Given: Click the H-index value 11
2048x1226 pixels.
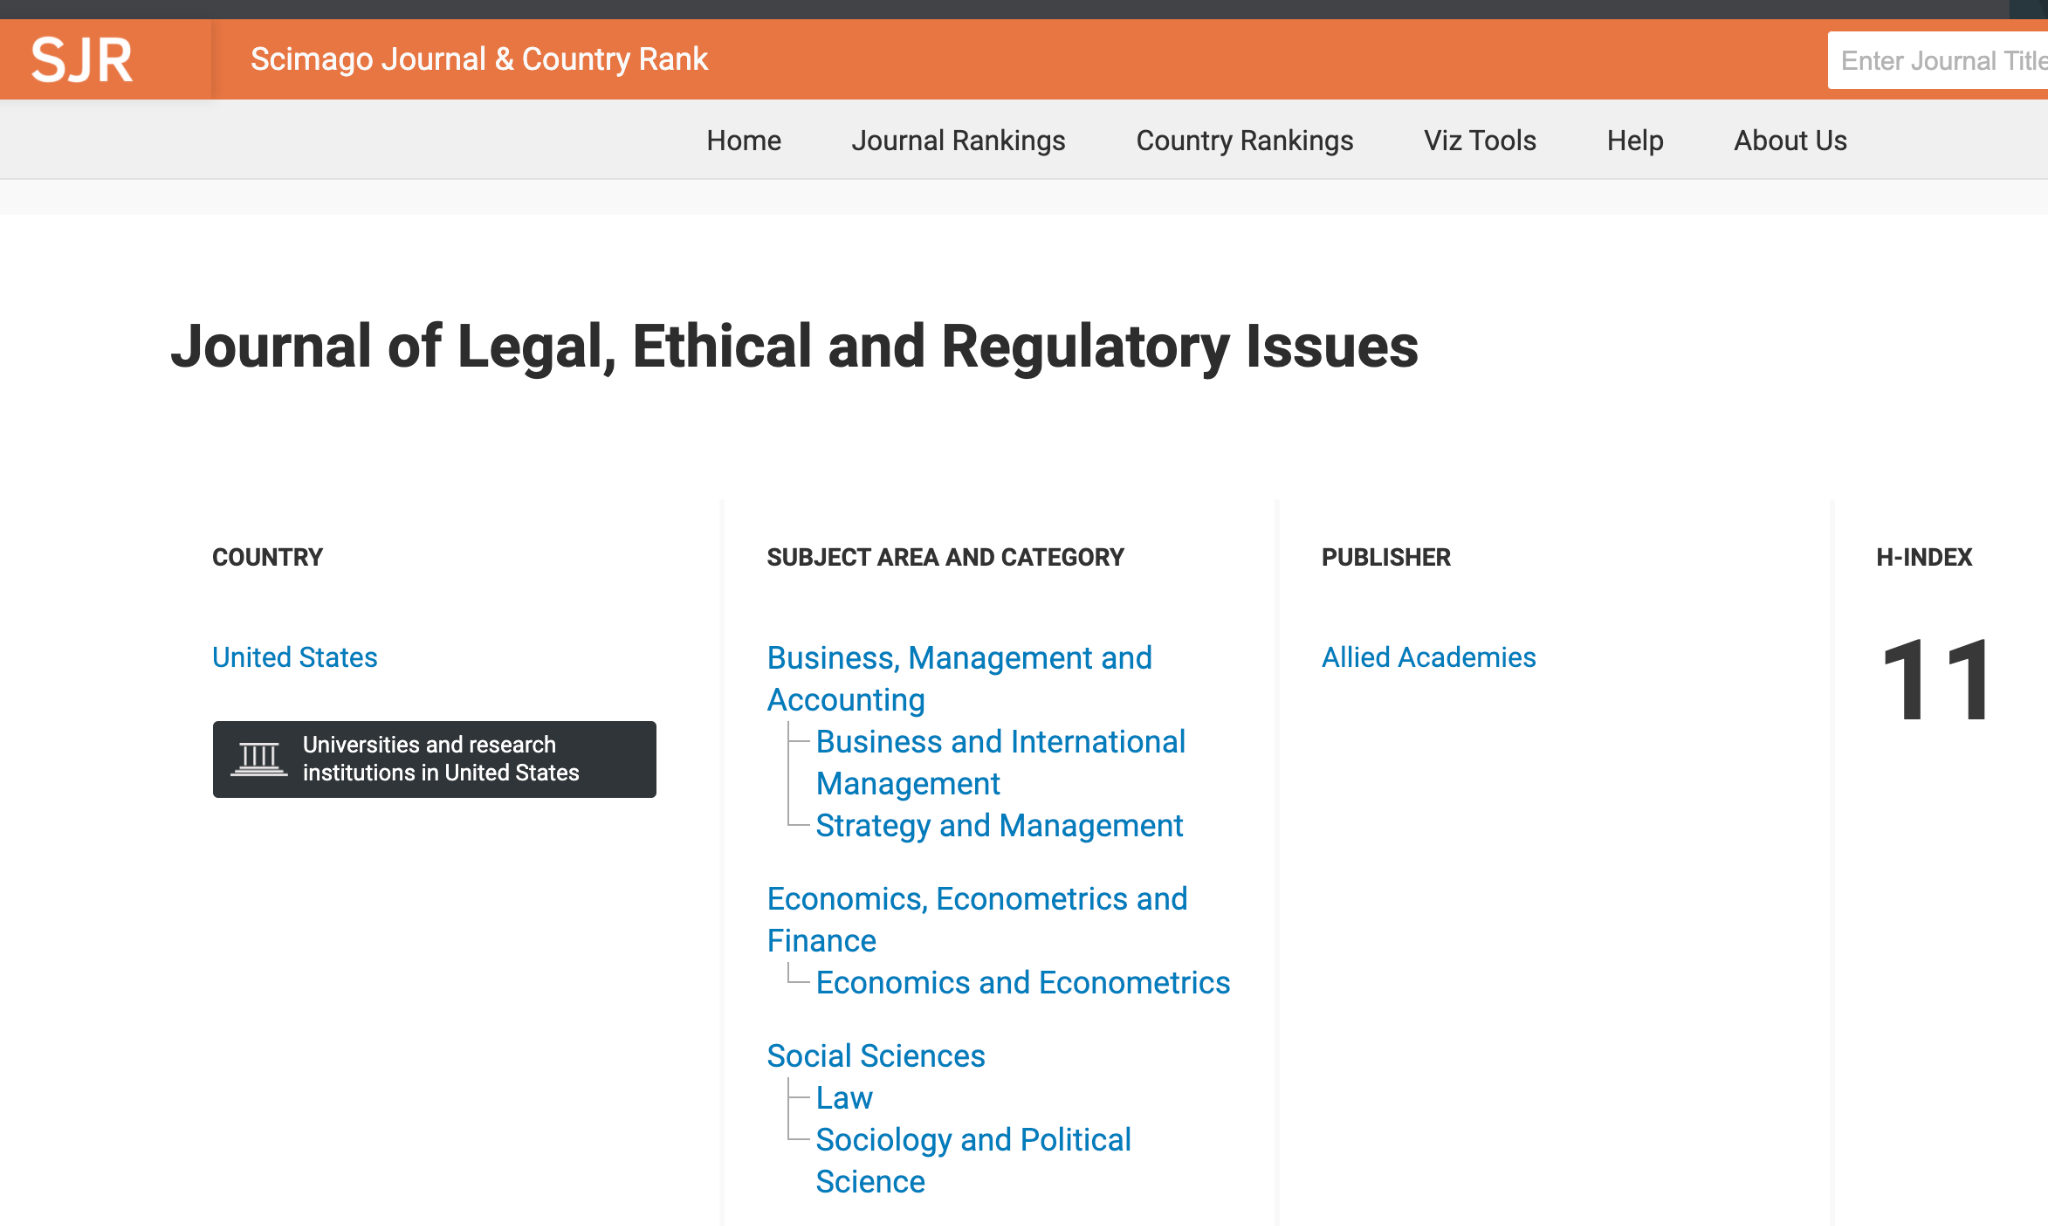Looking at the screenshot, I should tap(1937, 680).
